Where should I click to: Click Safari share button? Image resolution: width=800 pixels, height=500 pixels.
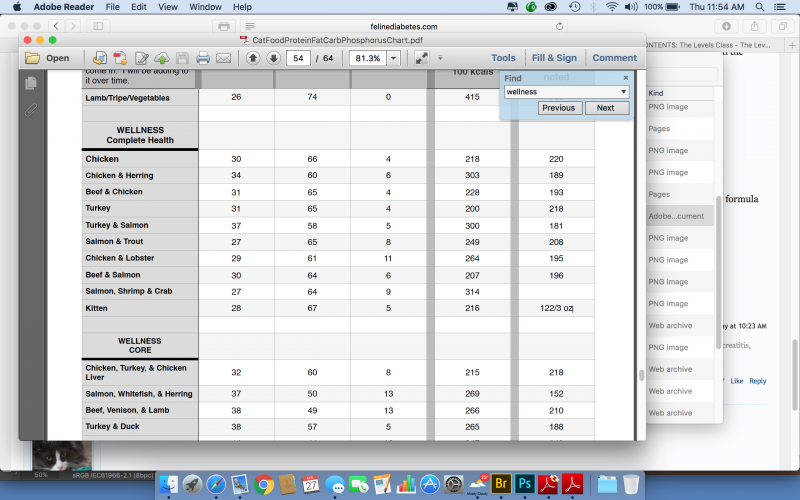click(754, 26)
